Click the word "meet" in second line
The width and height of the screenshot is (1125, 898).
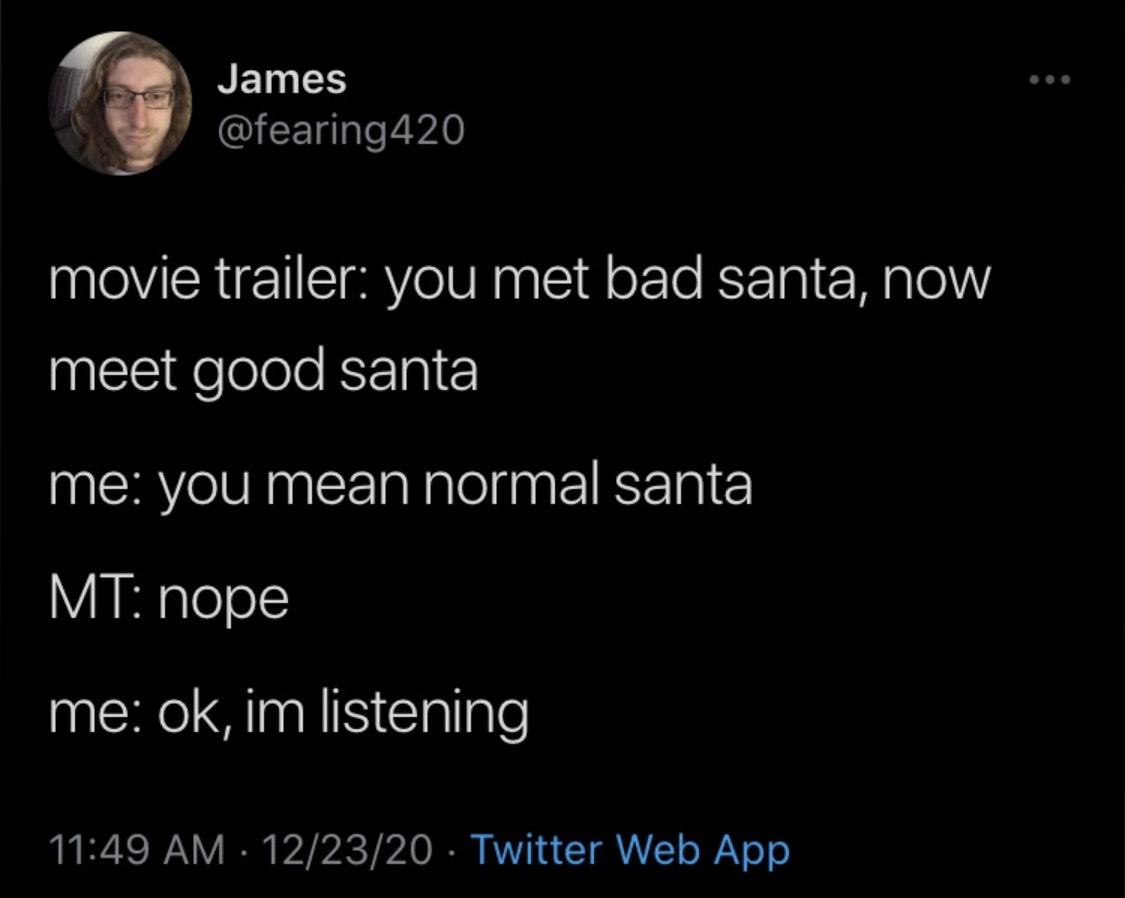99,371
